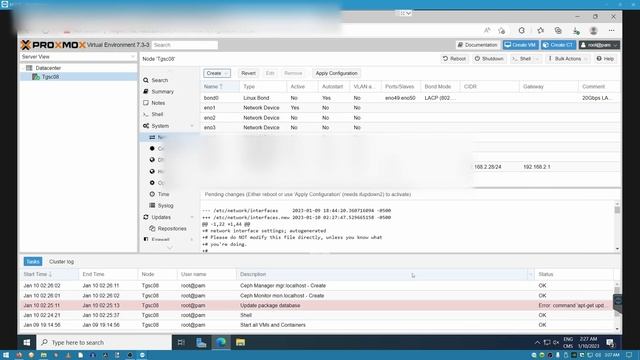Select Start all VMs and Containers task
This screenshot has width=640, height=360.
coord(316,325)
